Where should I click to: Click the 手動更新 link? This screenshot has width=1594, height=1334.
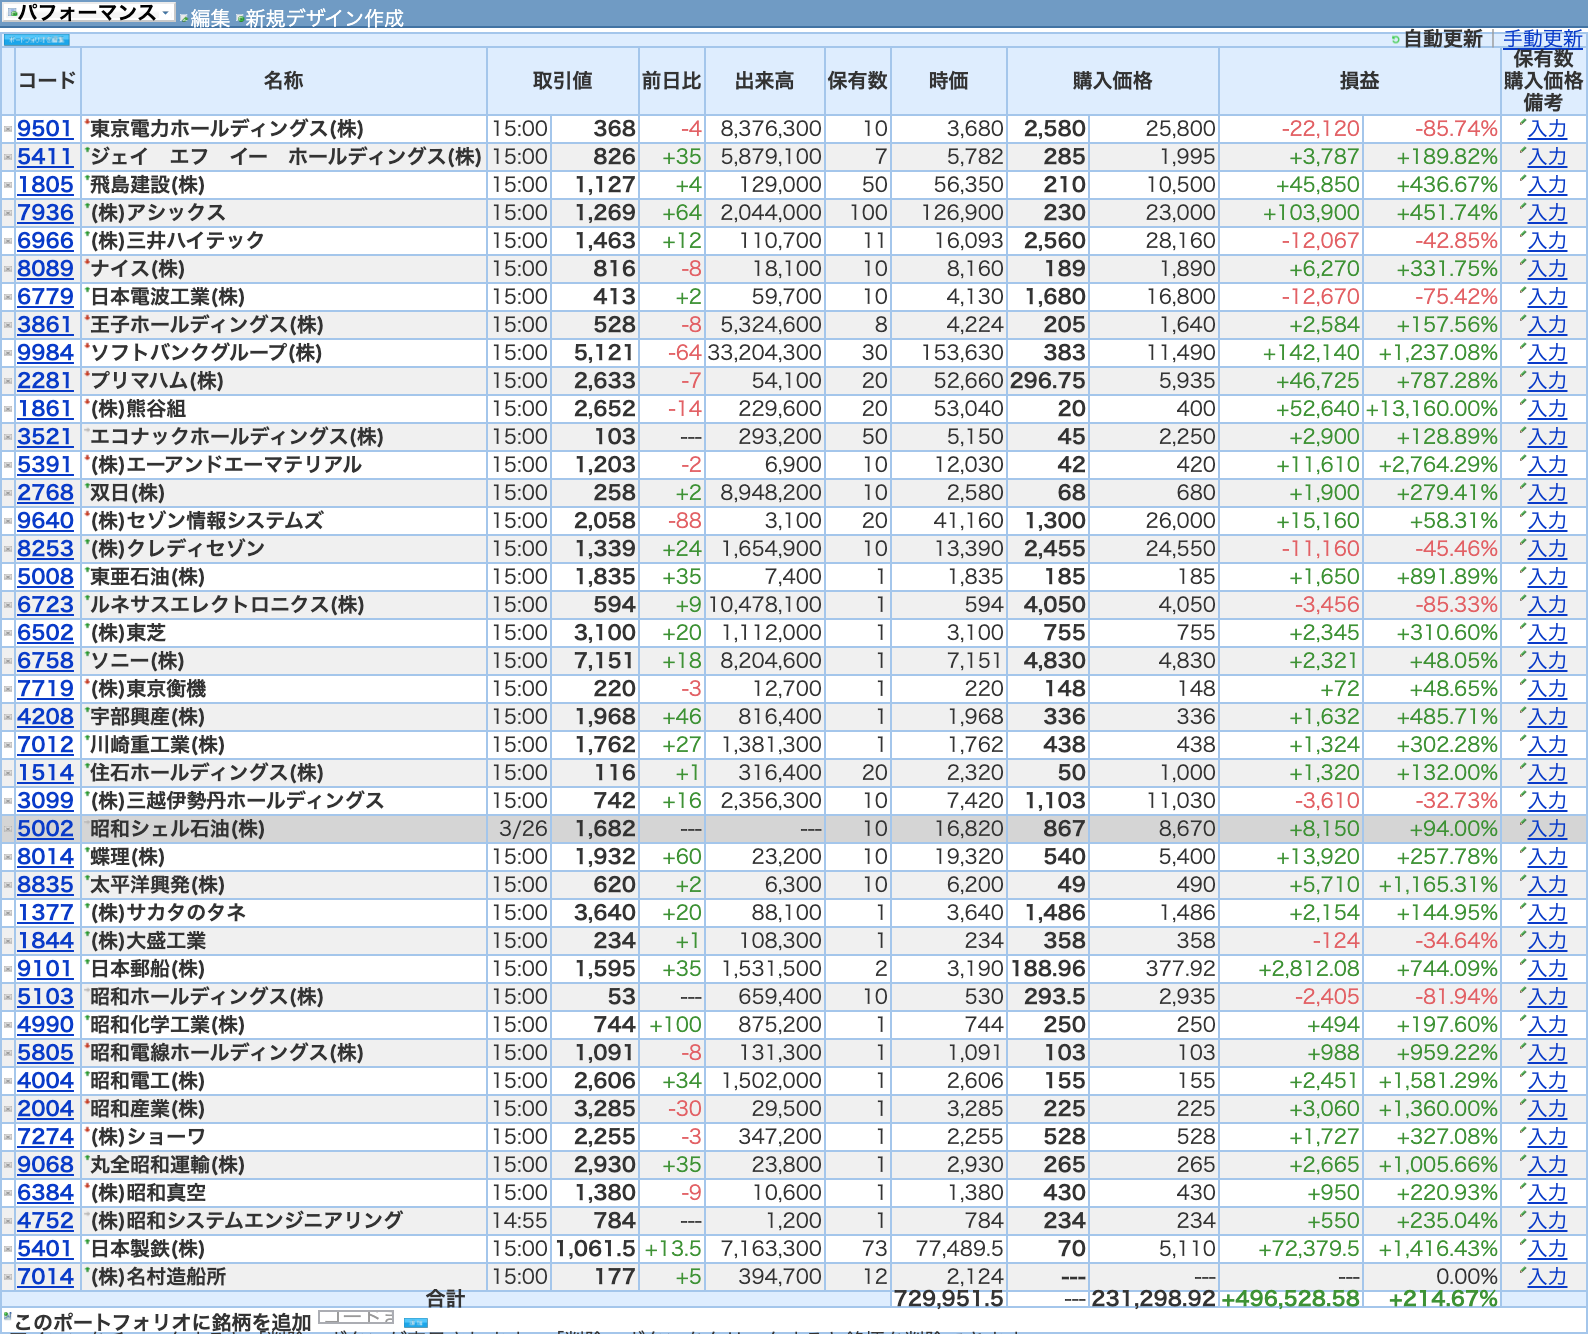1542,38
